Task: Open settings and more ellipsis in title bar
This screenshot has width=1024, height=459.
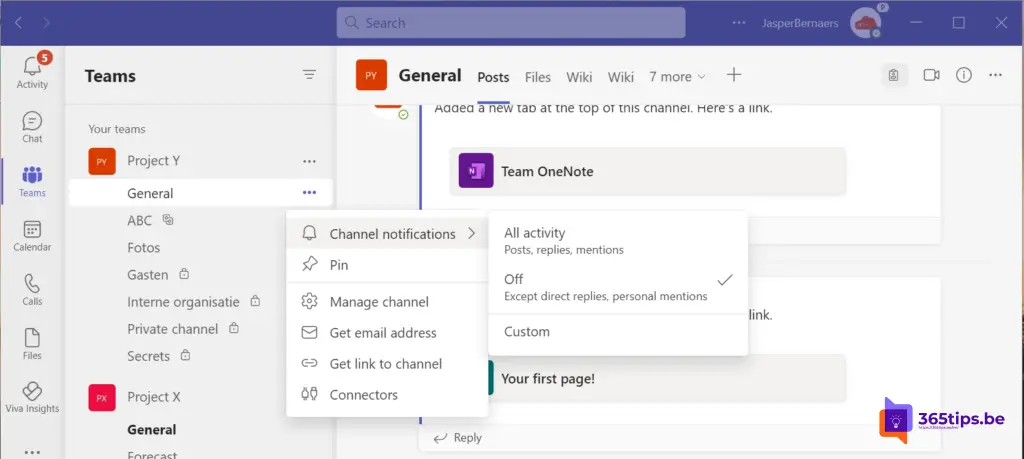Action: click(x=739, y=23)
